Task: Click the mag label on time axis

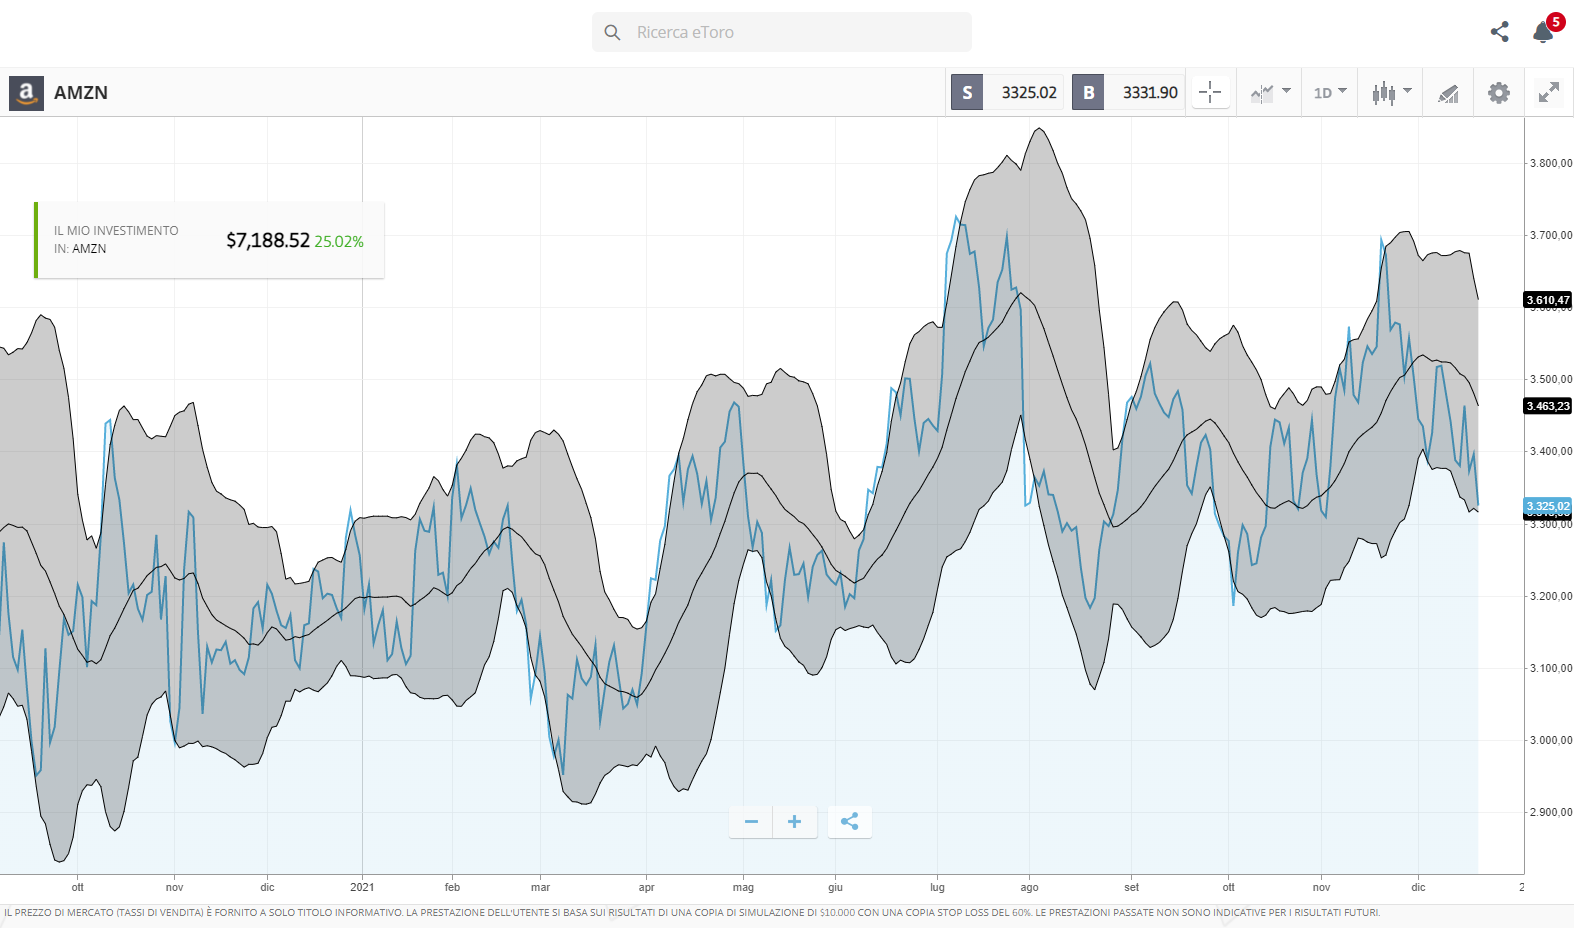Action: point(743,887)
